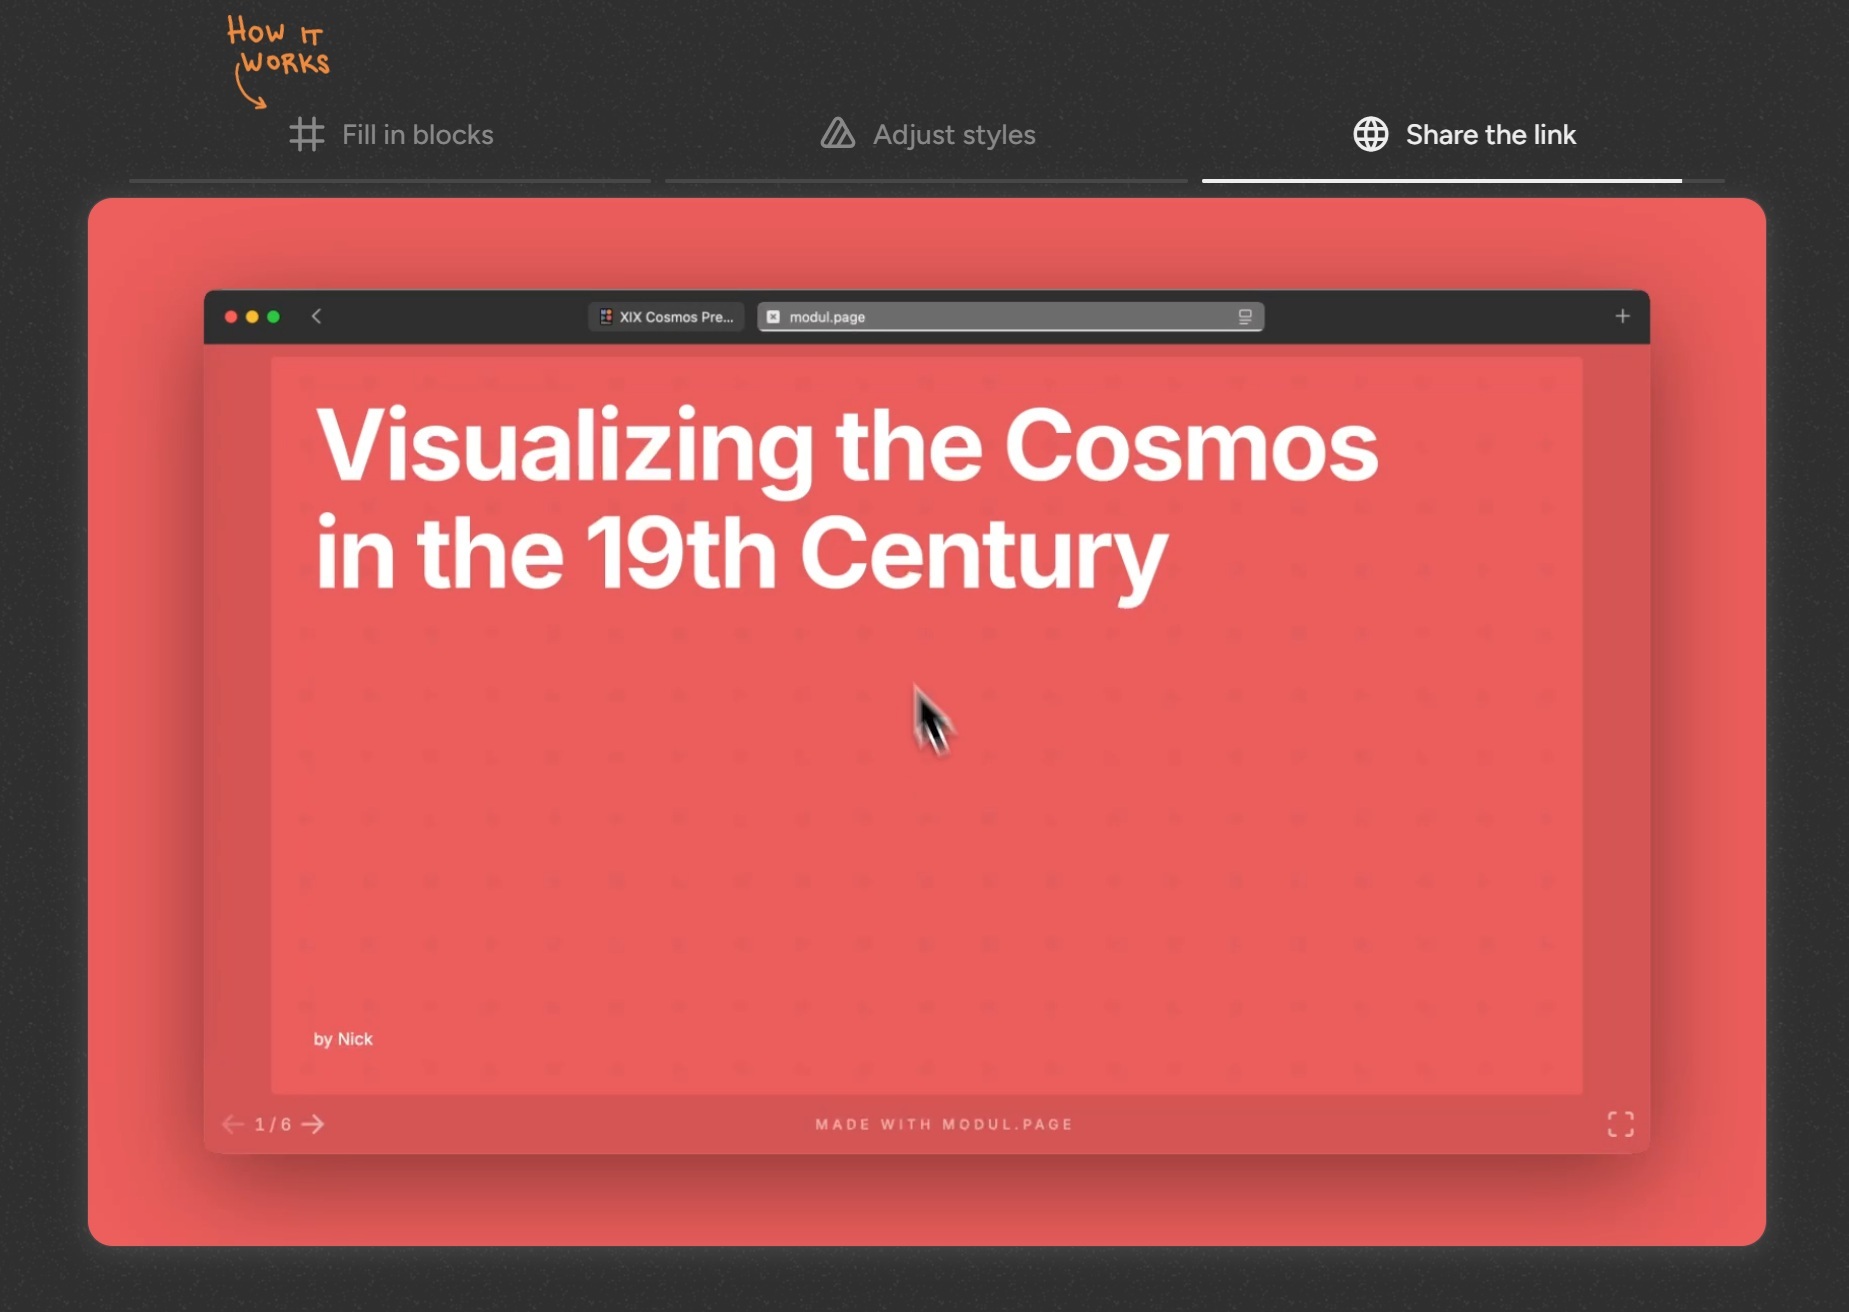1849x1312 pixels.
Task: Click the modul.page favicon in the address bar
Action: (773, 317)
